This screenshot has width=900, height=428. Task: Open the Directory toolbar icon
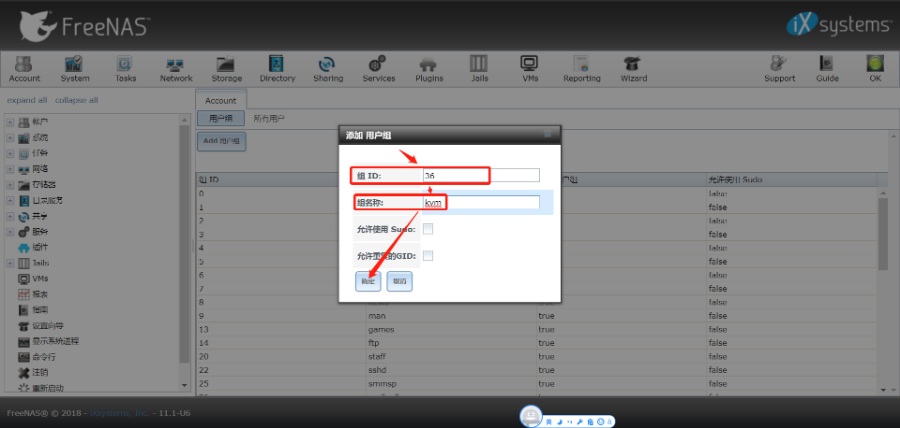coord(277,69)
